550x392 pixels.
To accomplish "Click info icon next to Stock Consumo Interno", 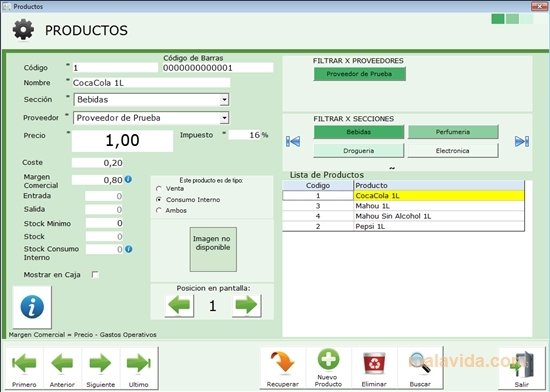I will (129, 249).
